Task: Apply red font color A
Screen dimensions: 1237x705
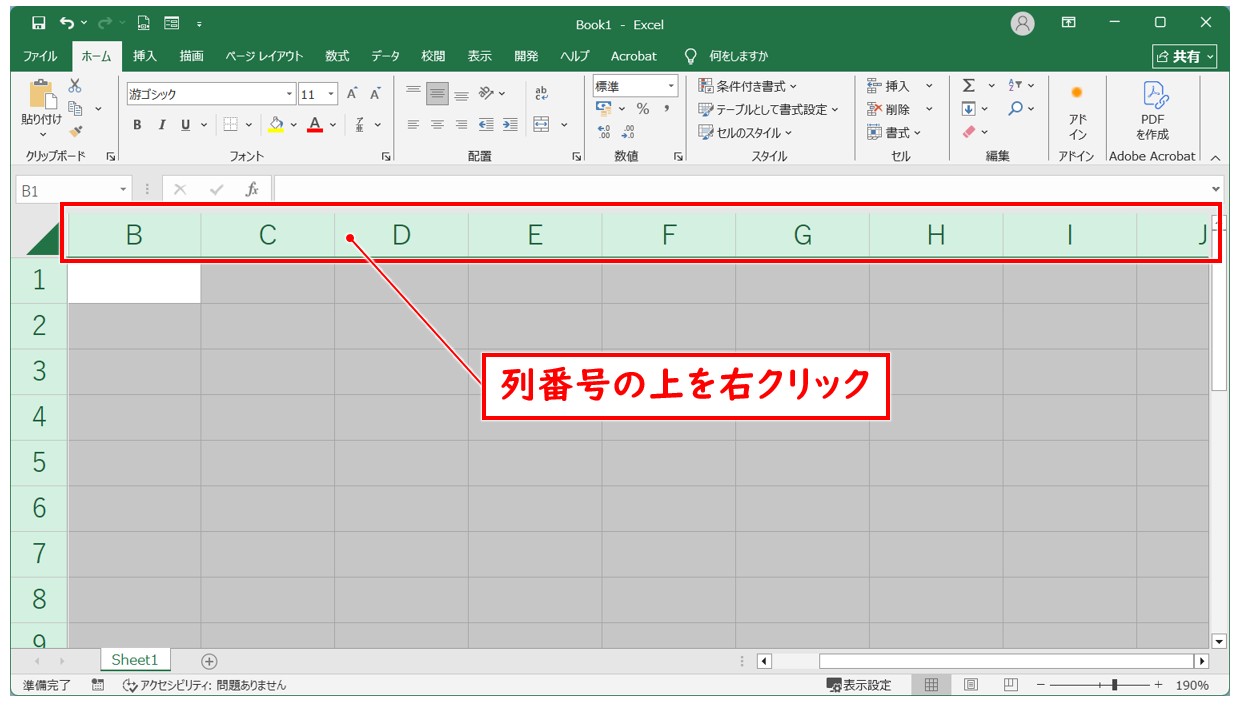Action: 315,125
